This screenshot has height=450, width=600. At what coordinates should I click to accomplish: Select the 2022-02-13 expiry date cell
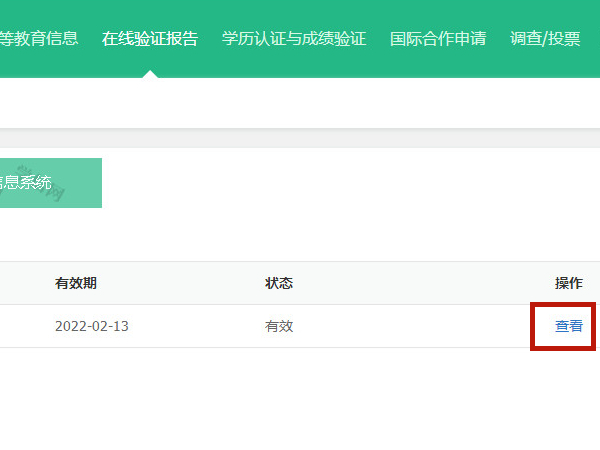[92, 326]
